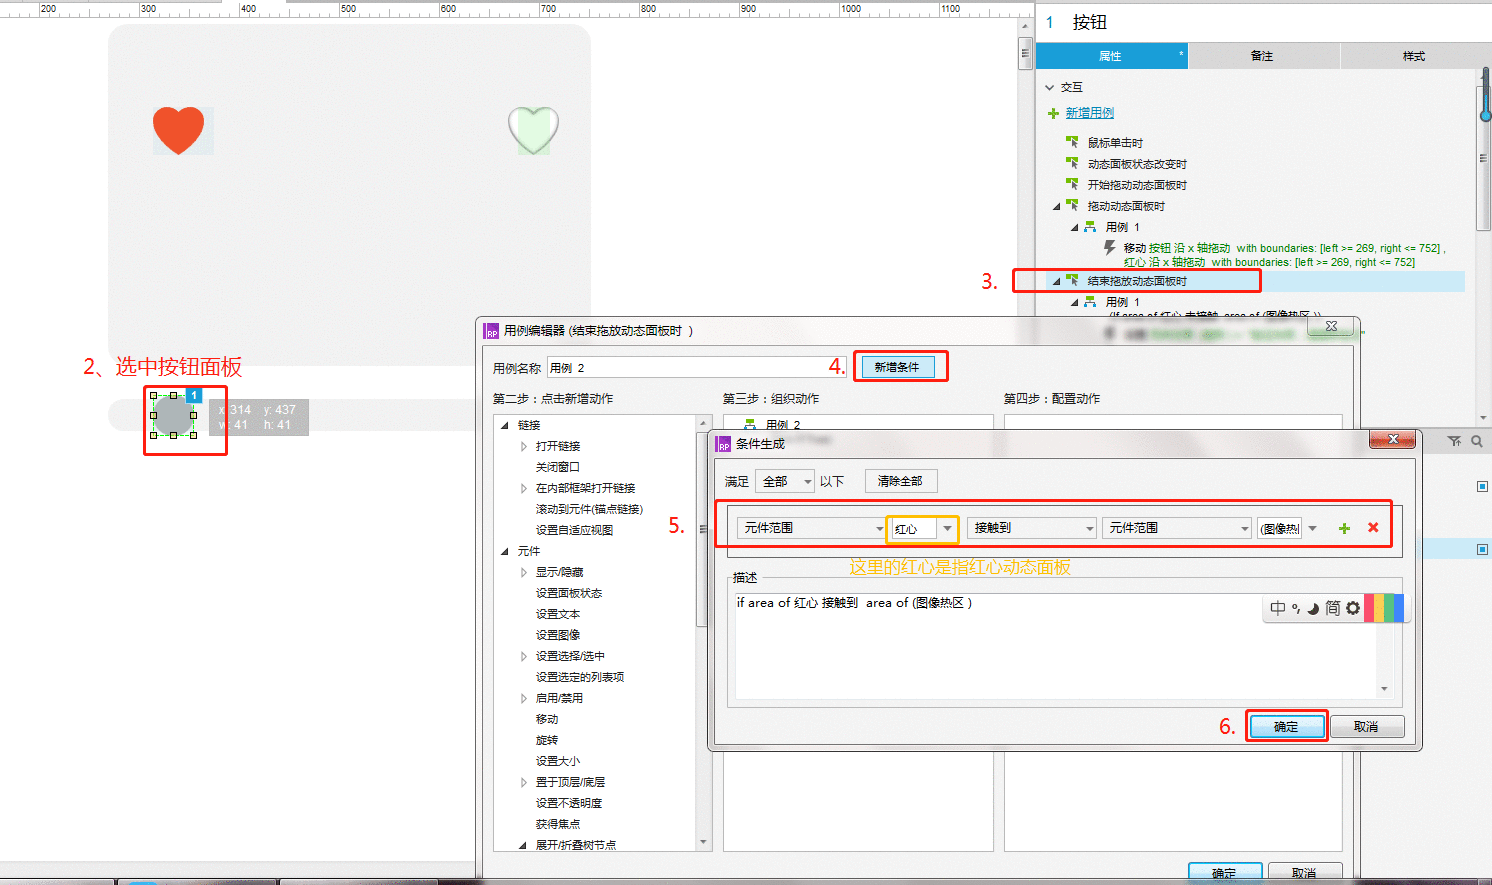Select the 开始拖动动态面板时 event

tap(1137, 185)
